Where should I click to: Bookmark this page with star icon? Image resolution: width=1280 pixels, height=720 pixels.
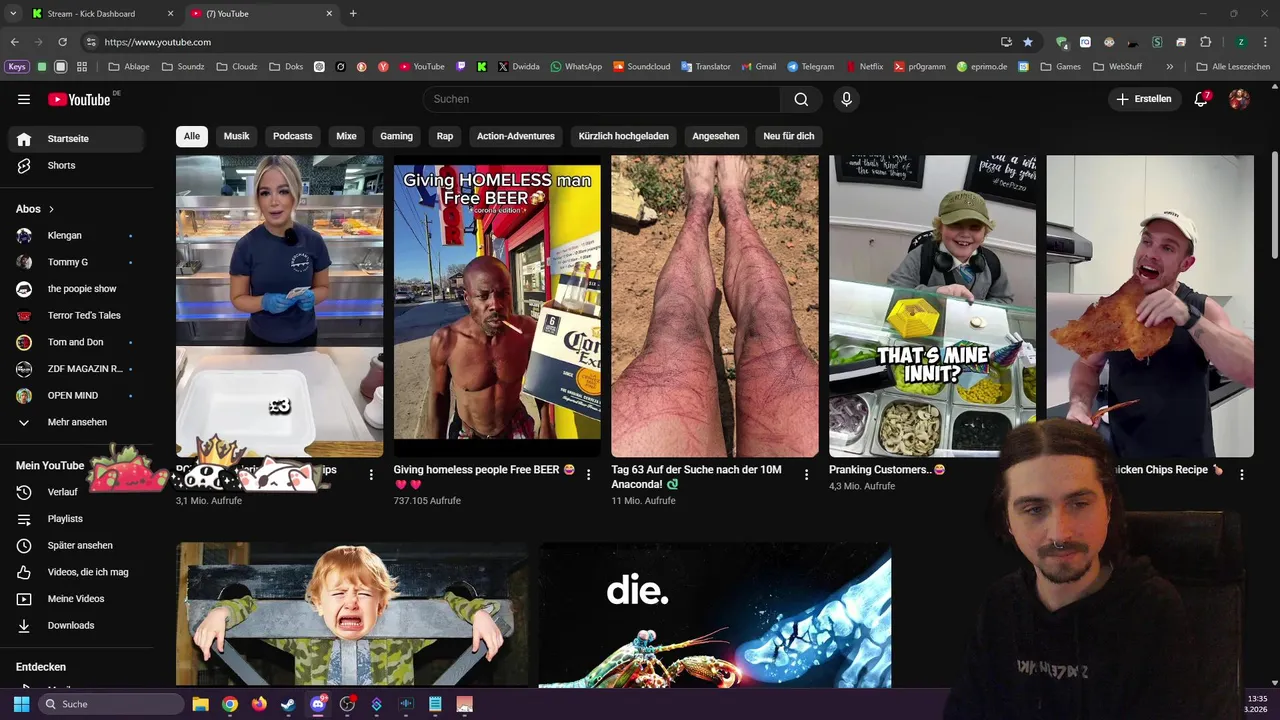(x=1028, y=42)
